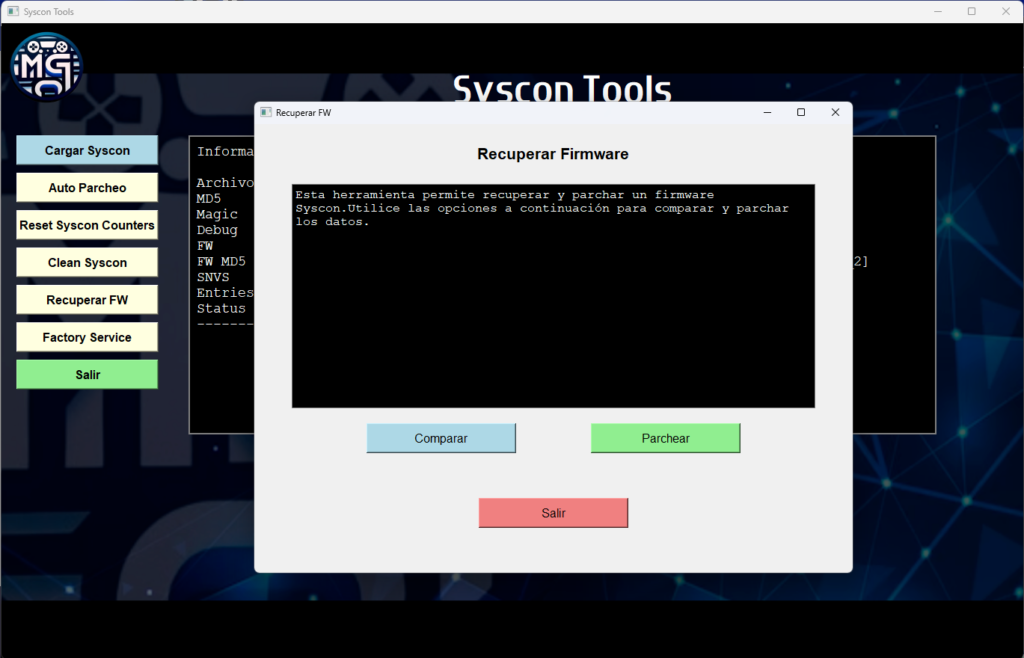1024x658 pixels.
Task: Click the MG logo in the top-left corner
Action: click(x=46, y=66)
